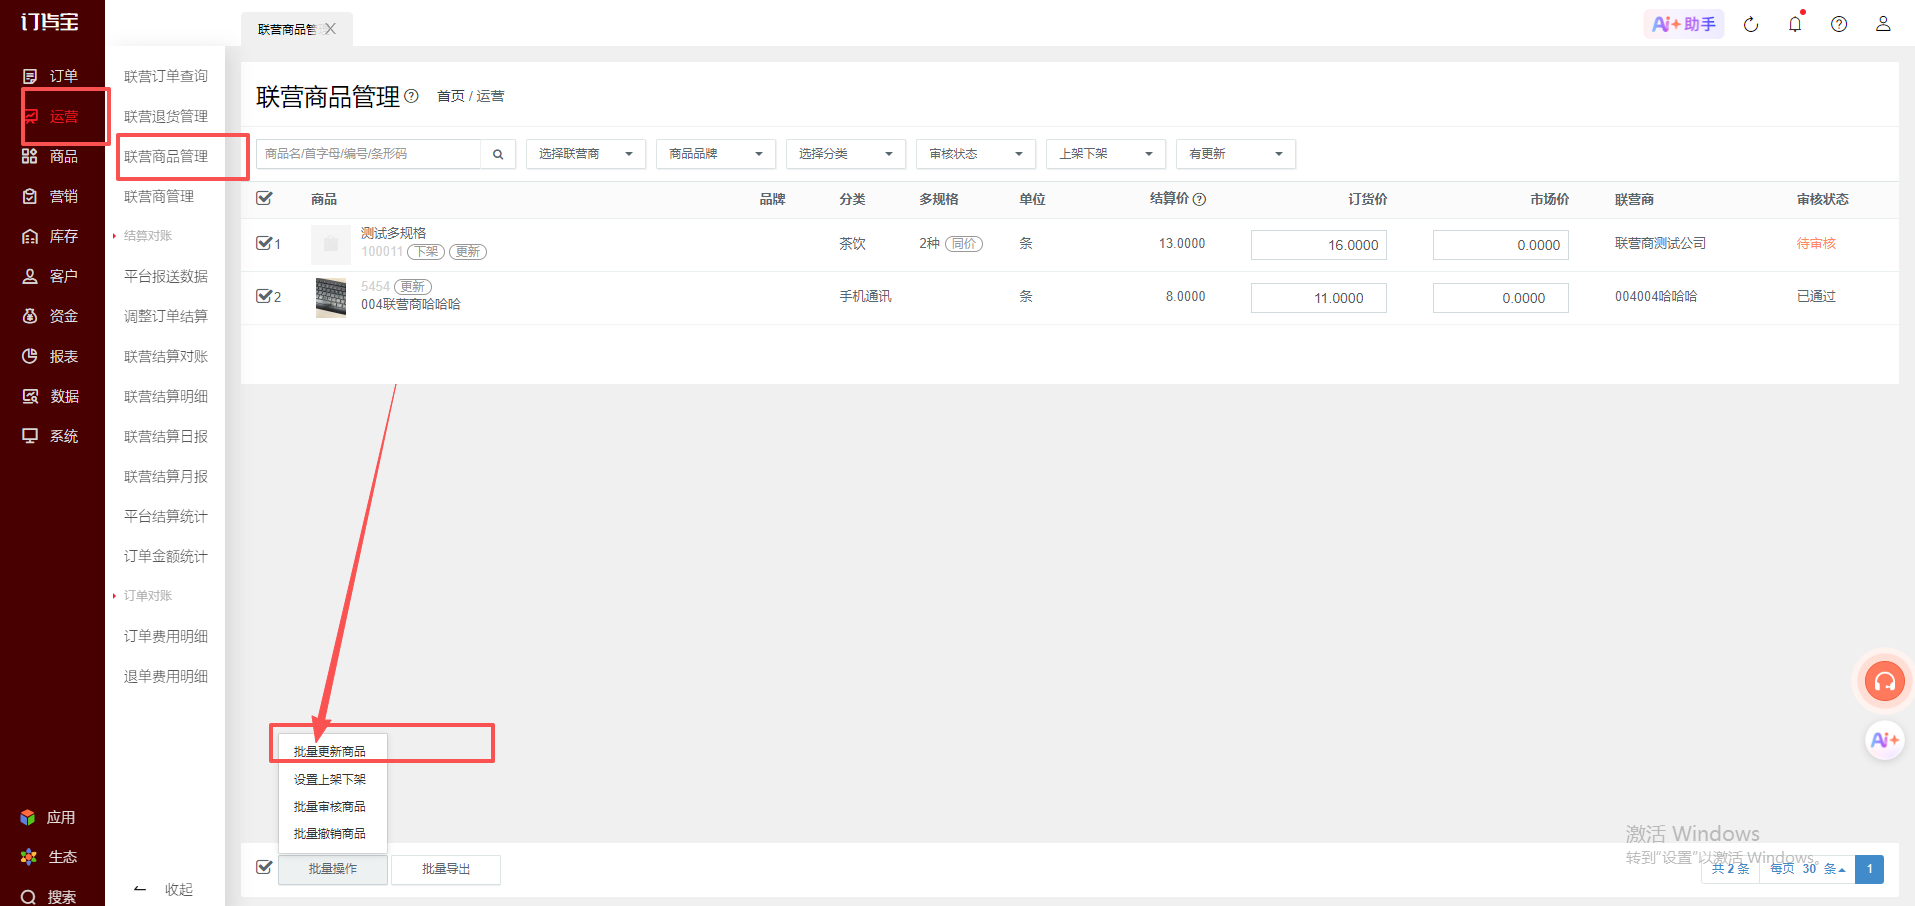Uncheck row 1 测试多规格 checkbox

[264, 243]
